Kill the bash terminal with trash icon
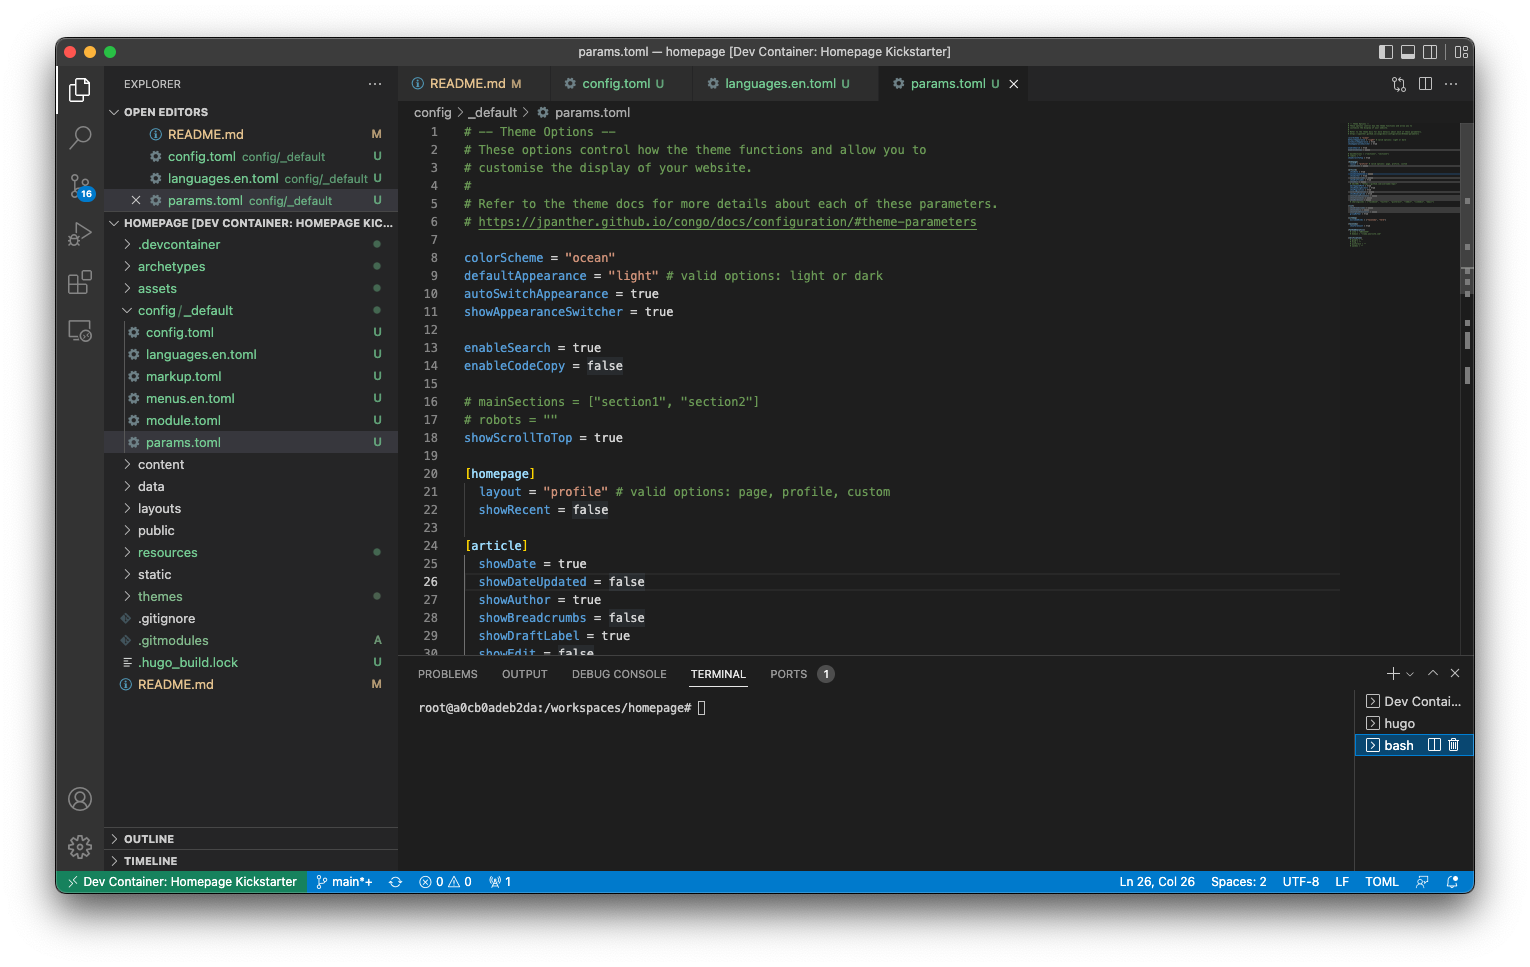The image size is (1530, 967). (1454, 745)
